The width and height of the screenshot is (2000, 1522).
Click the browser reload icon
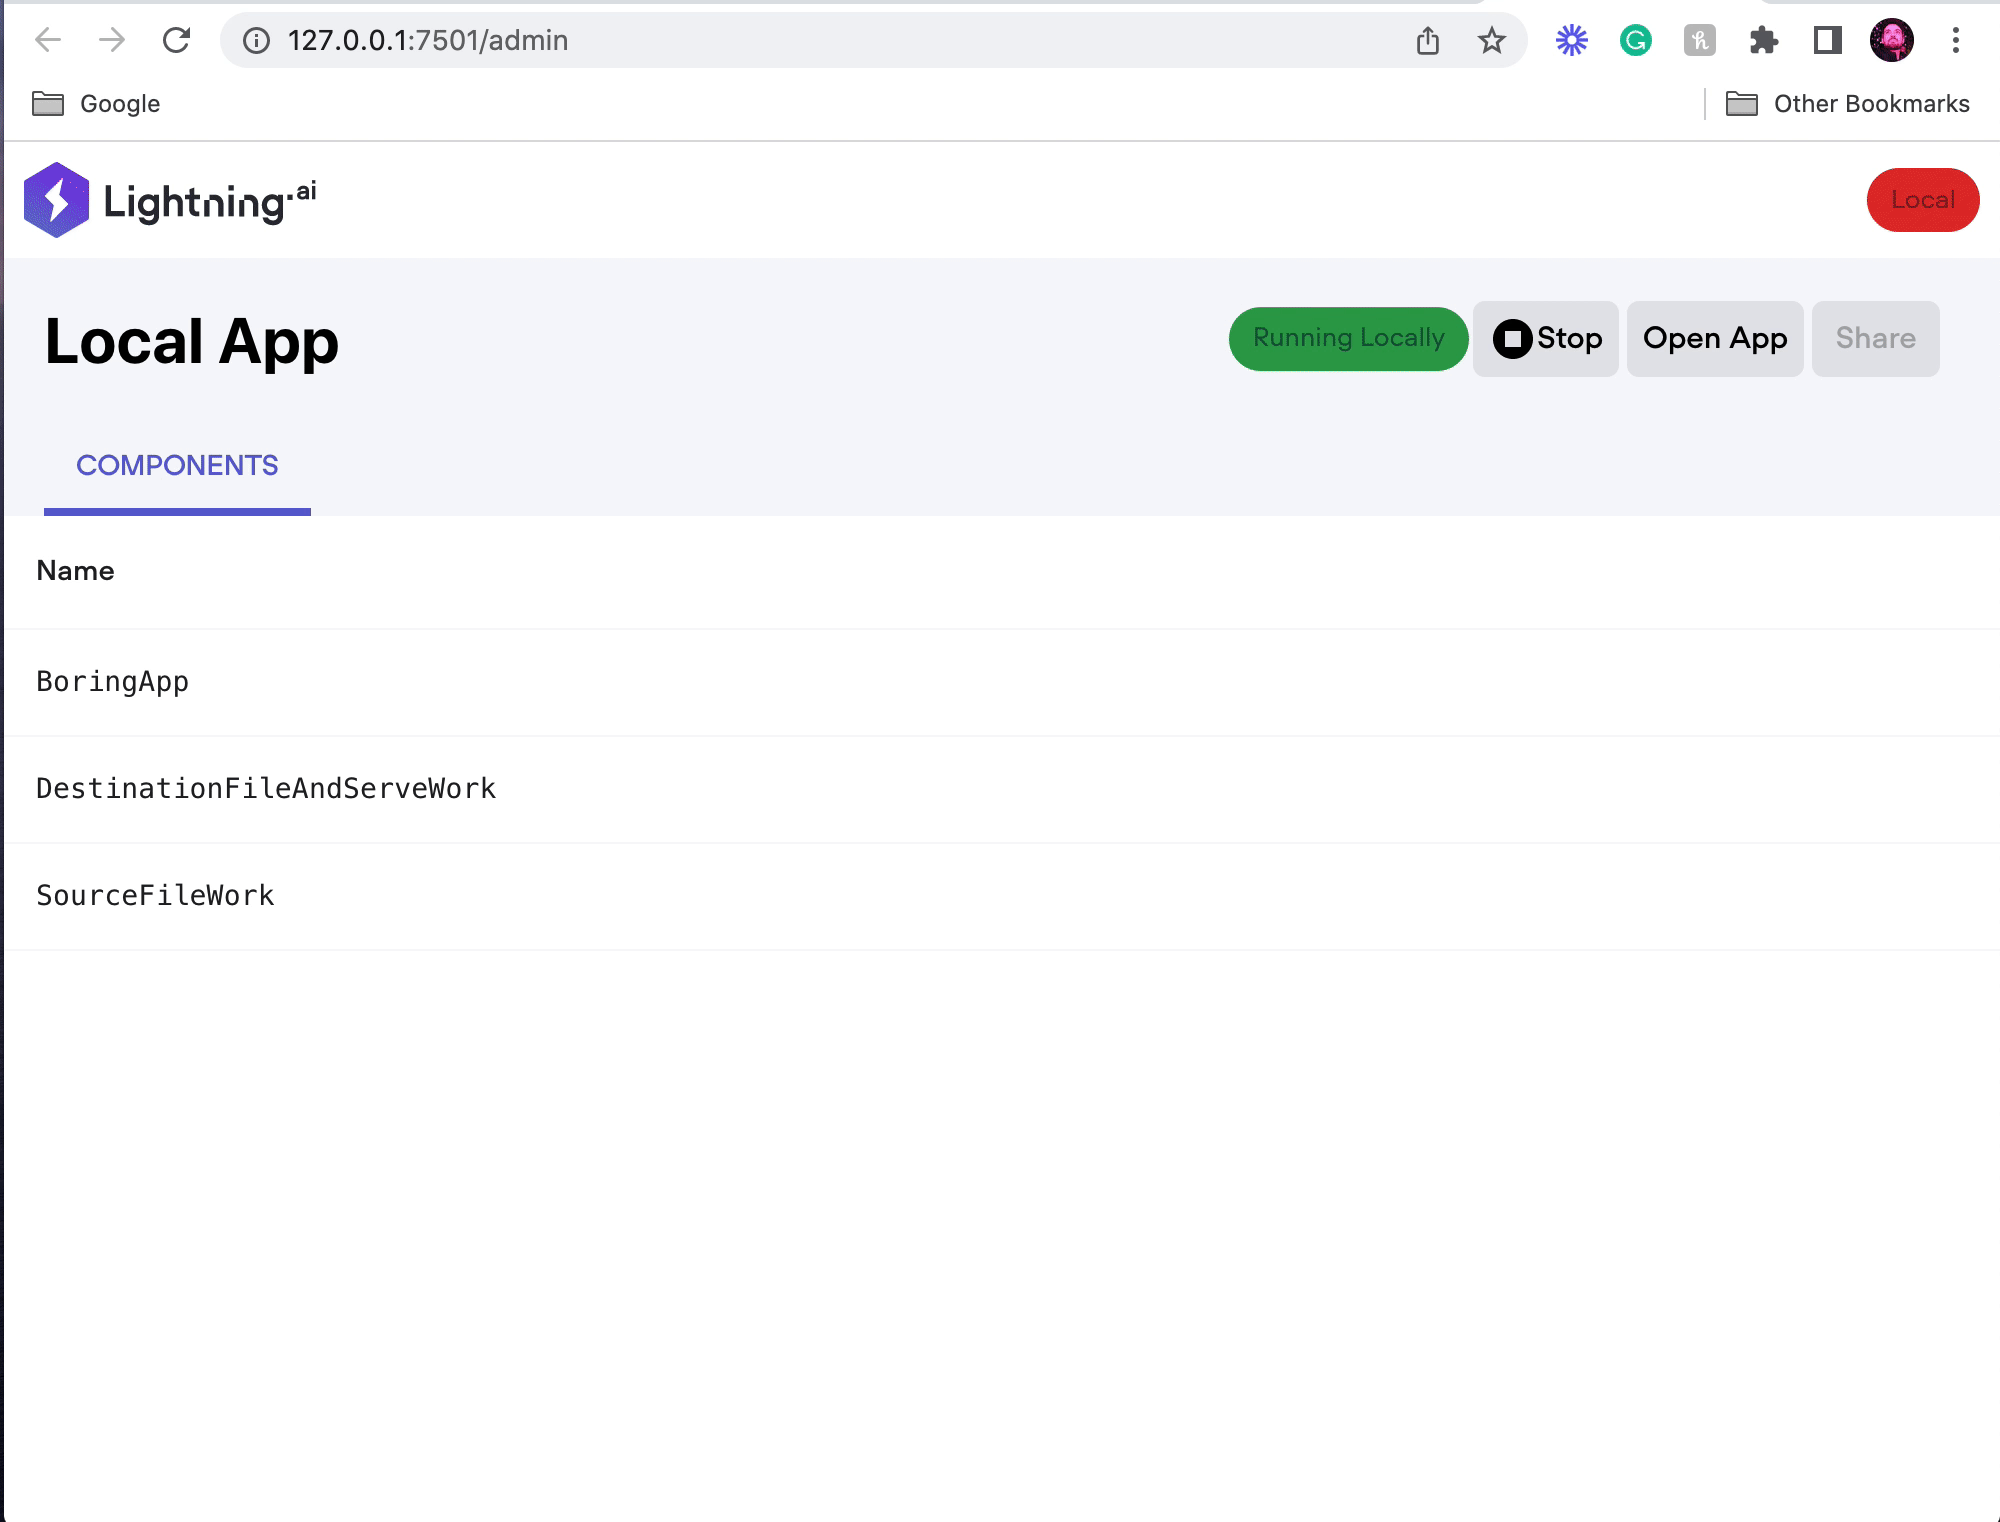(177, 40)
